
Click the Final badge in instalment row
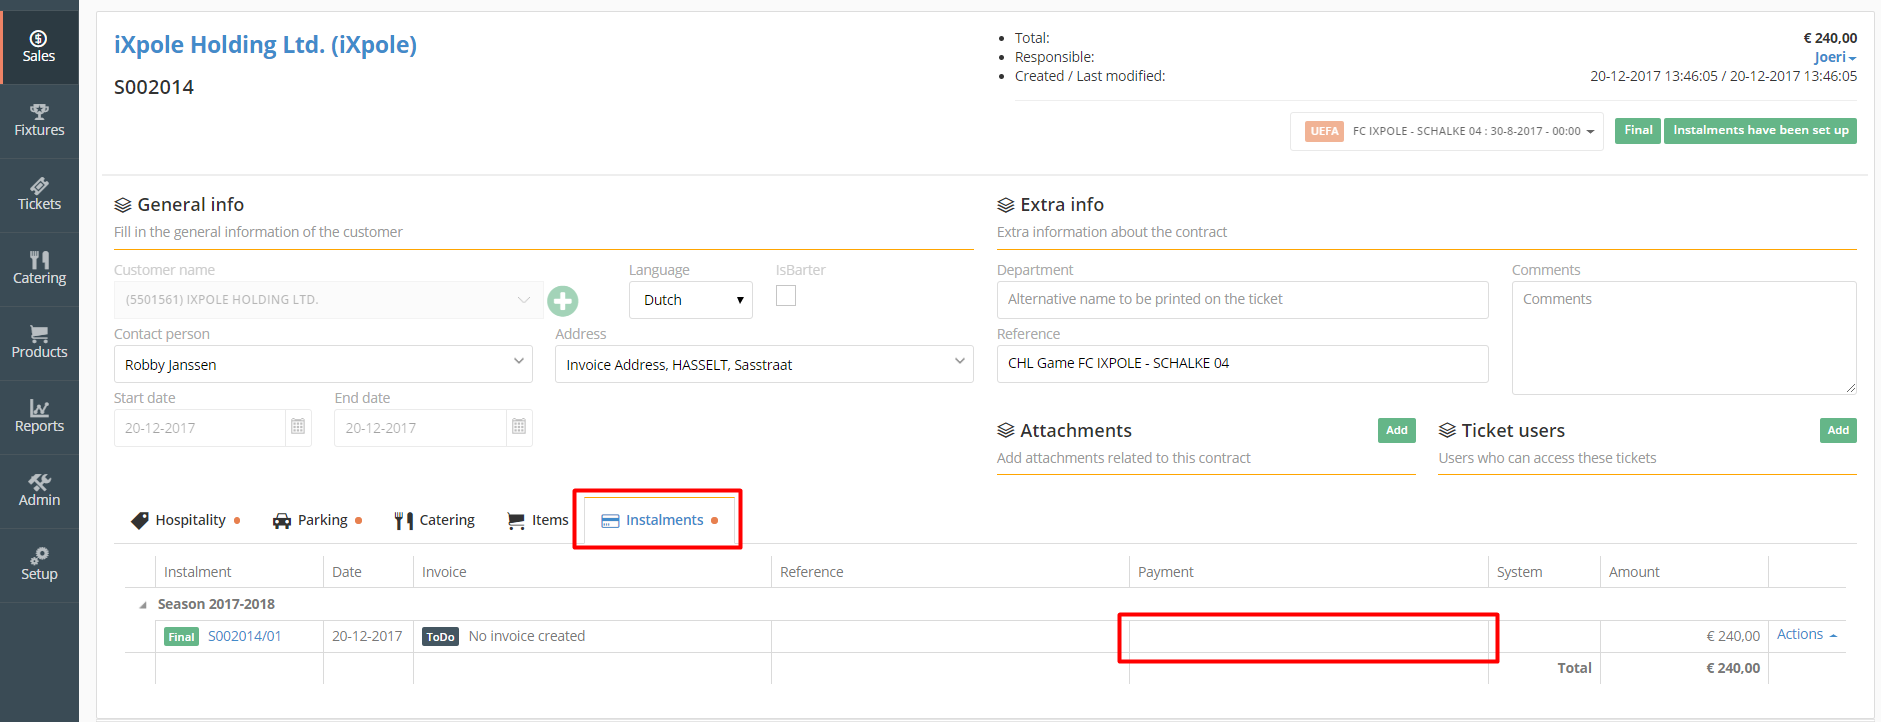[181, 637]
